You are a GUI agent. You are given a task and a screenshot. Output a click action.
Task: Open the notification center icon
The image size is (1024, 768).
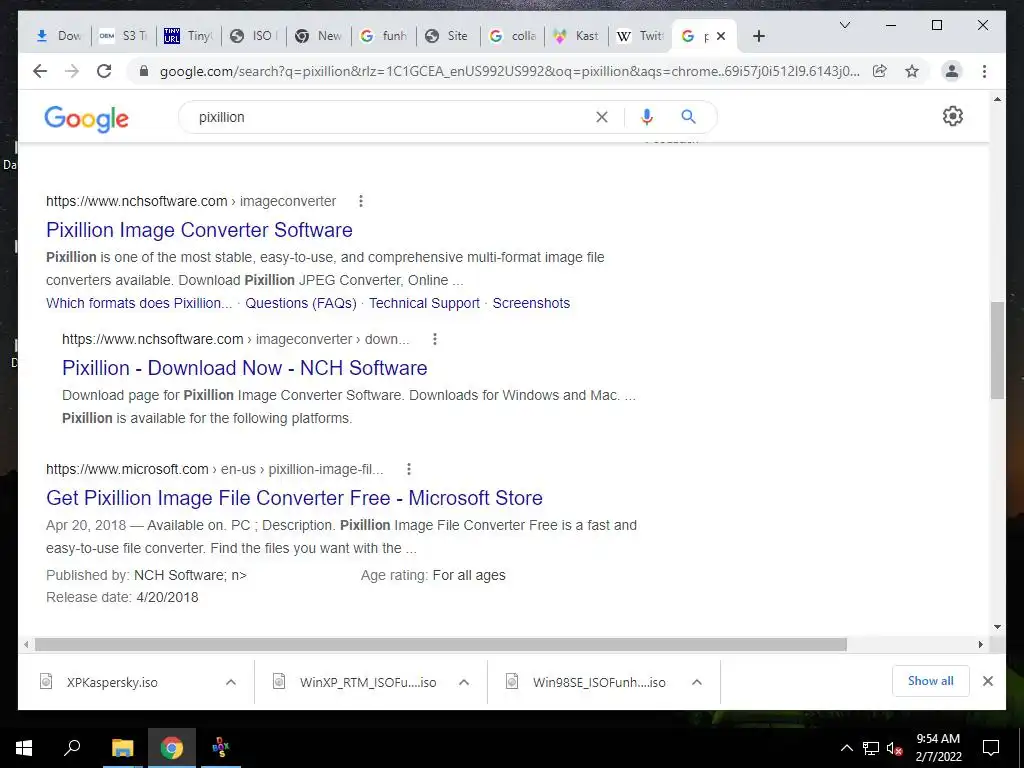991,748
